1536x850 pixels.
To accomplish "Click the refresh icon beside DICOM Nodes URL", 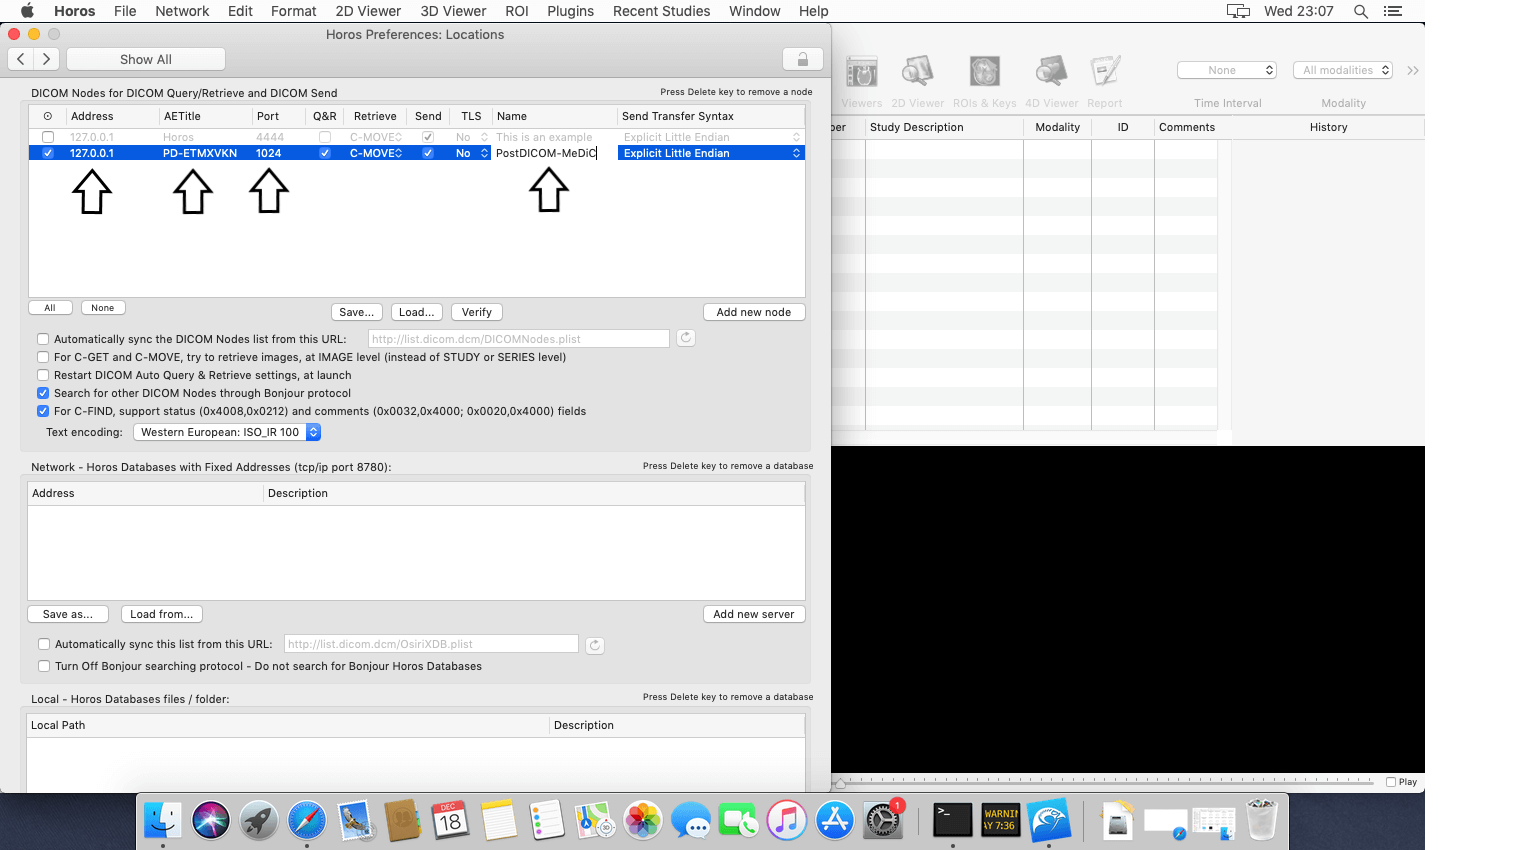I will [x=686, y=338].
